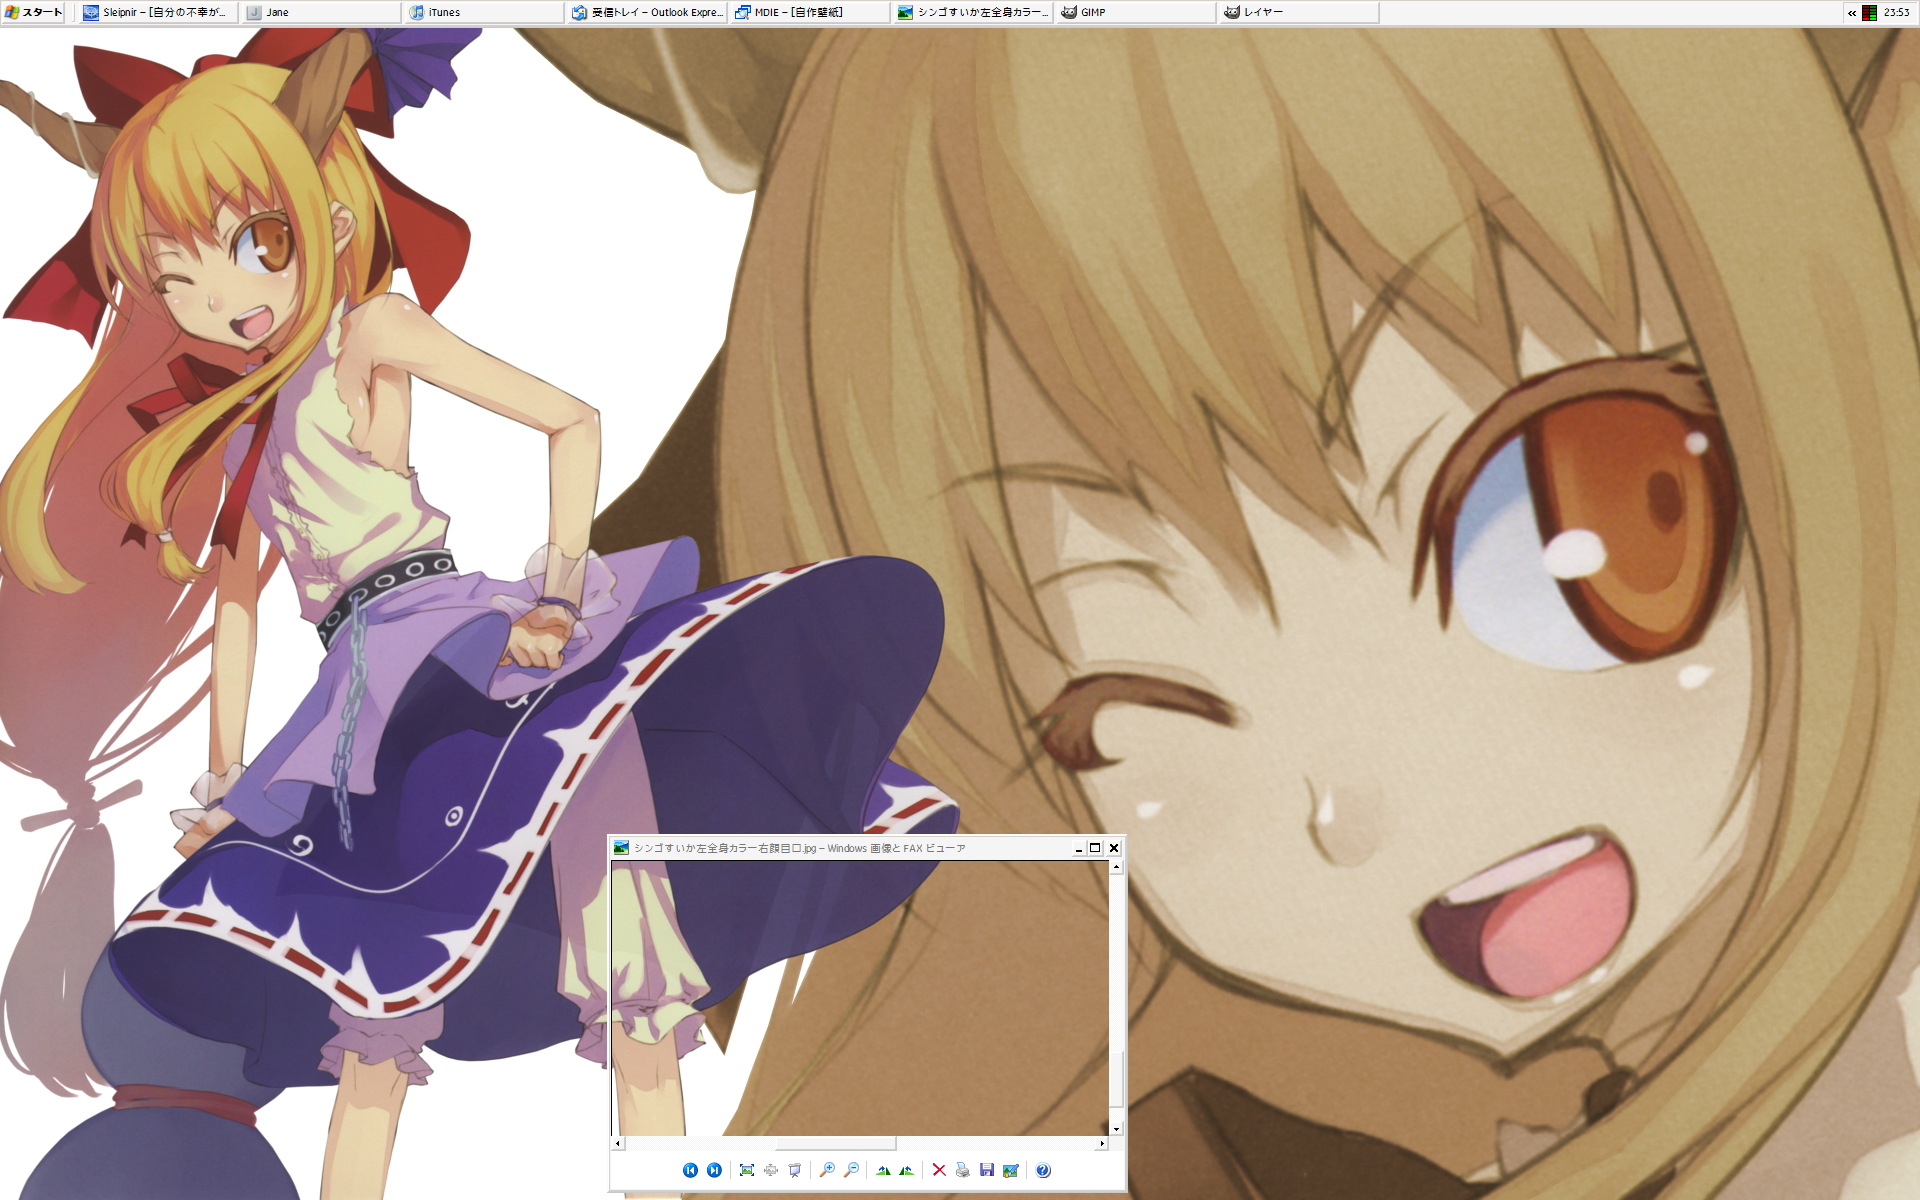The height and width of the screenshot is (1200, 1920).
Task: Click the Best Fit viewer icon
Action: 747,1170
